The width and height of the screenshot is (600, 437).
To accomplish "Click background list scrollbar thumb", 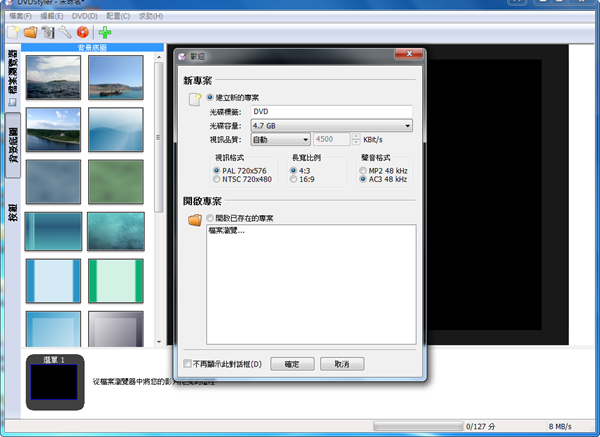I will [159, 137].
